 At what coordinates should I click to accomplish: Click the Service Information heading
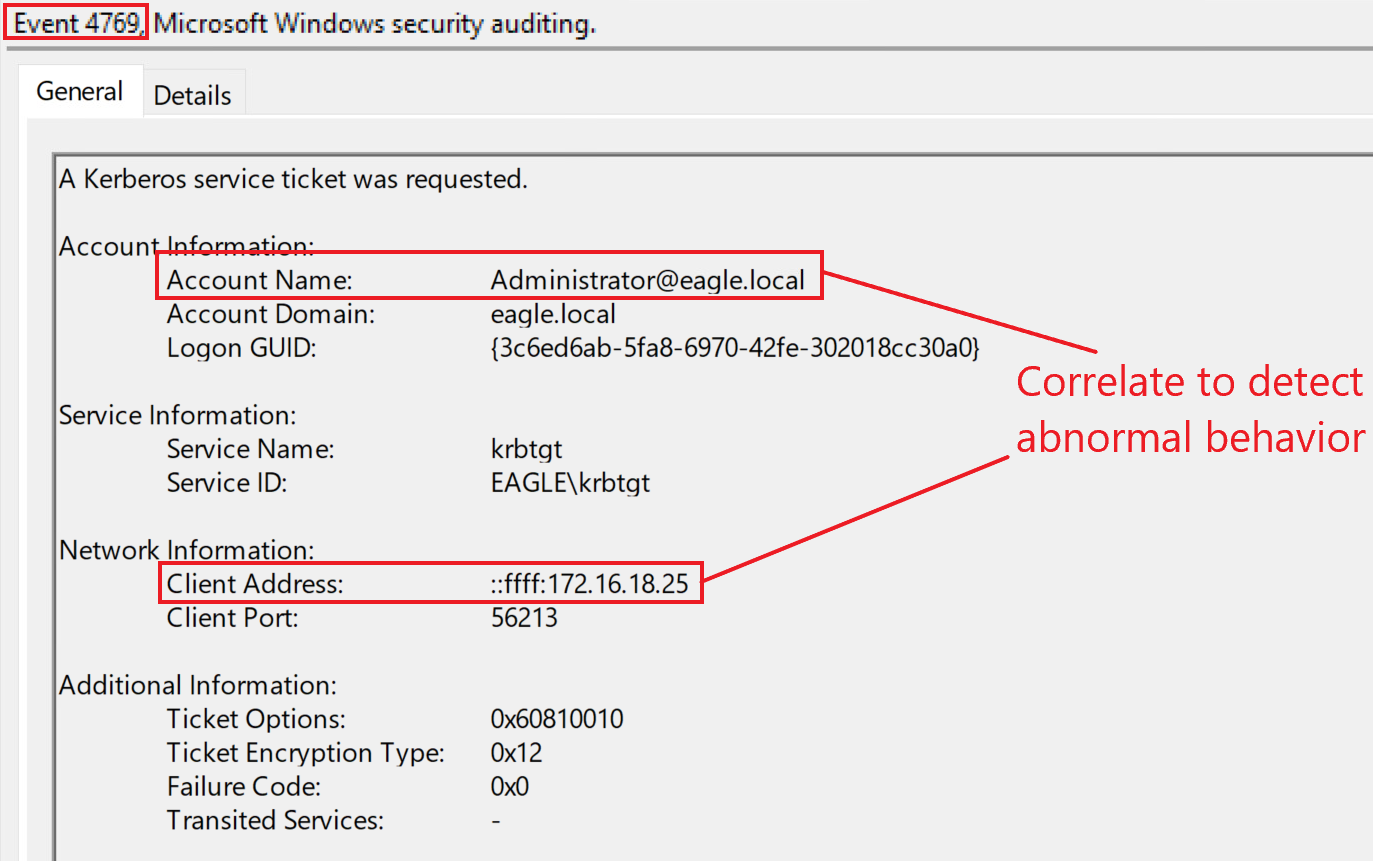[x=178, y=415]
